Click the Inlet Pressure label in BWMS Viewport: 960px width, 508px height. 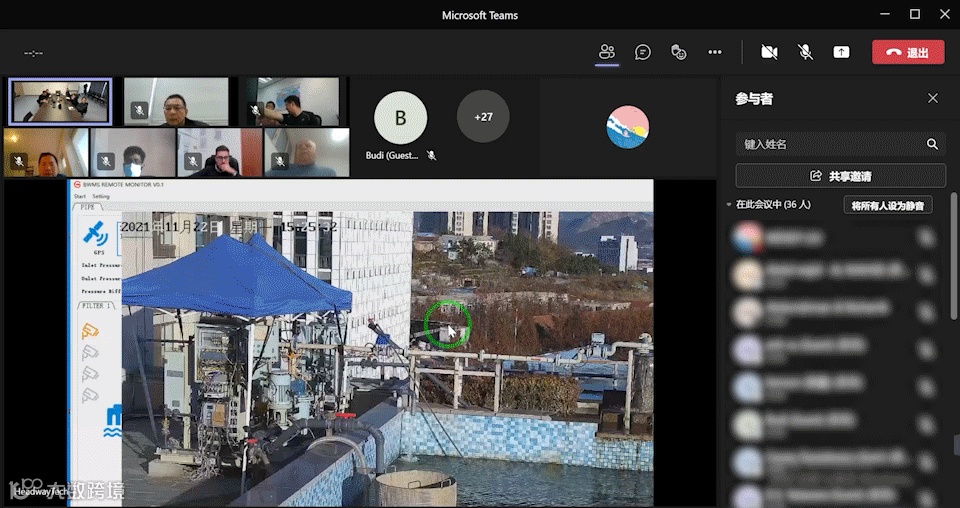(101, 265)
